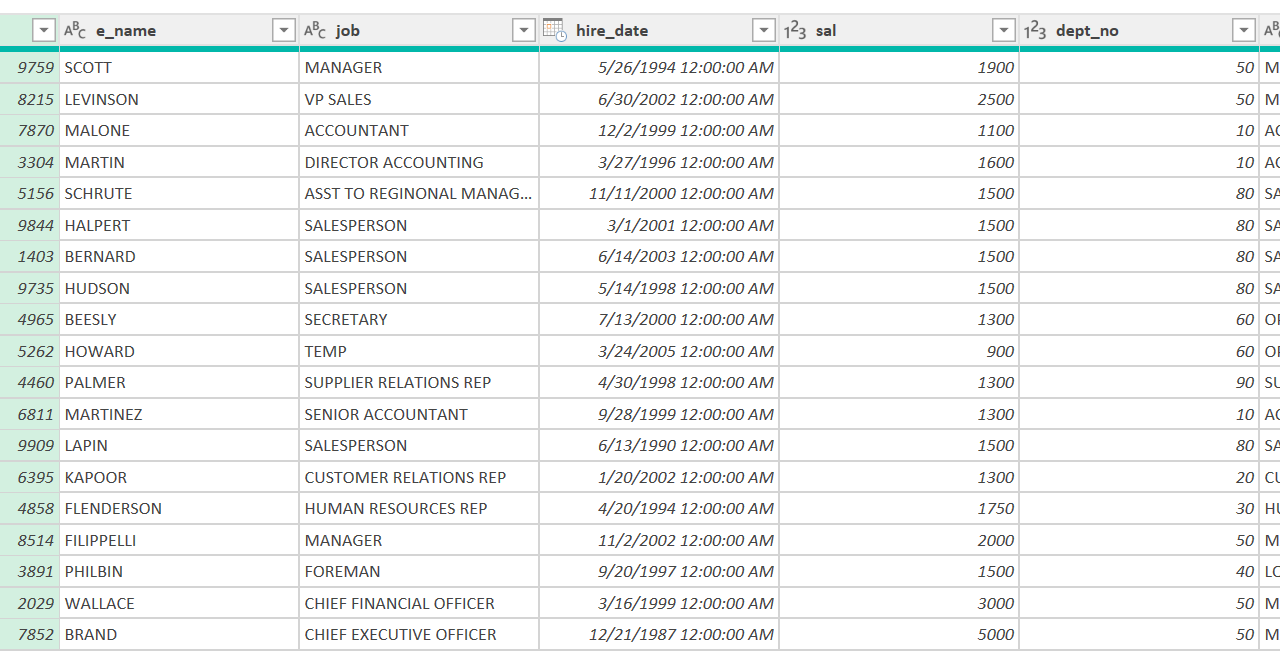
Task: Click hire date 5/26/1994 12:00:00 AM
Action: [659, 68]
